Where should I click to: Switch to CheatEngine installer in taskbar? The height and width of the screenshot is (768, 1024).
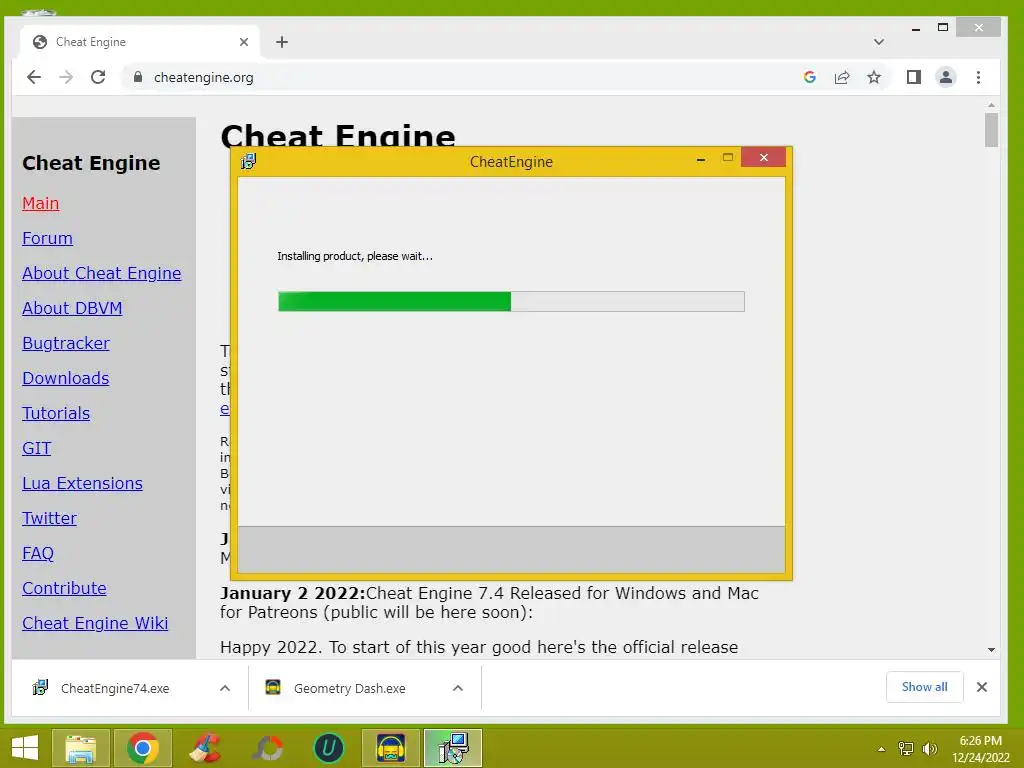(453, 748)
